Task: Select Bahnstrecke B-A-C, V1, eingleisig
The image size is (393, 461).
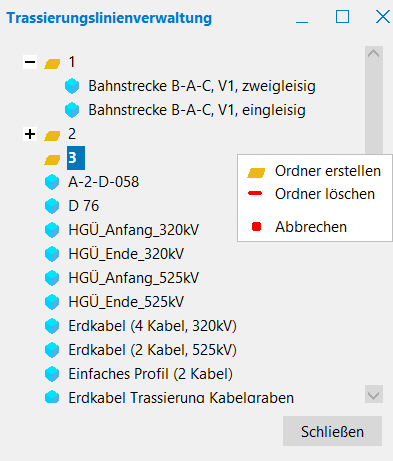Action: (197, 110)
